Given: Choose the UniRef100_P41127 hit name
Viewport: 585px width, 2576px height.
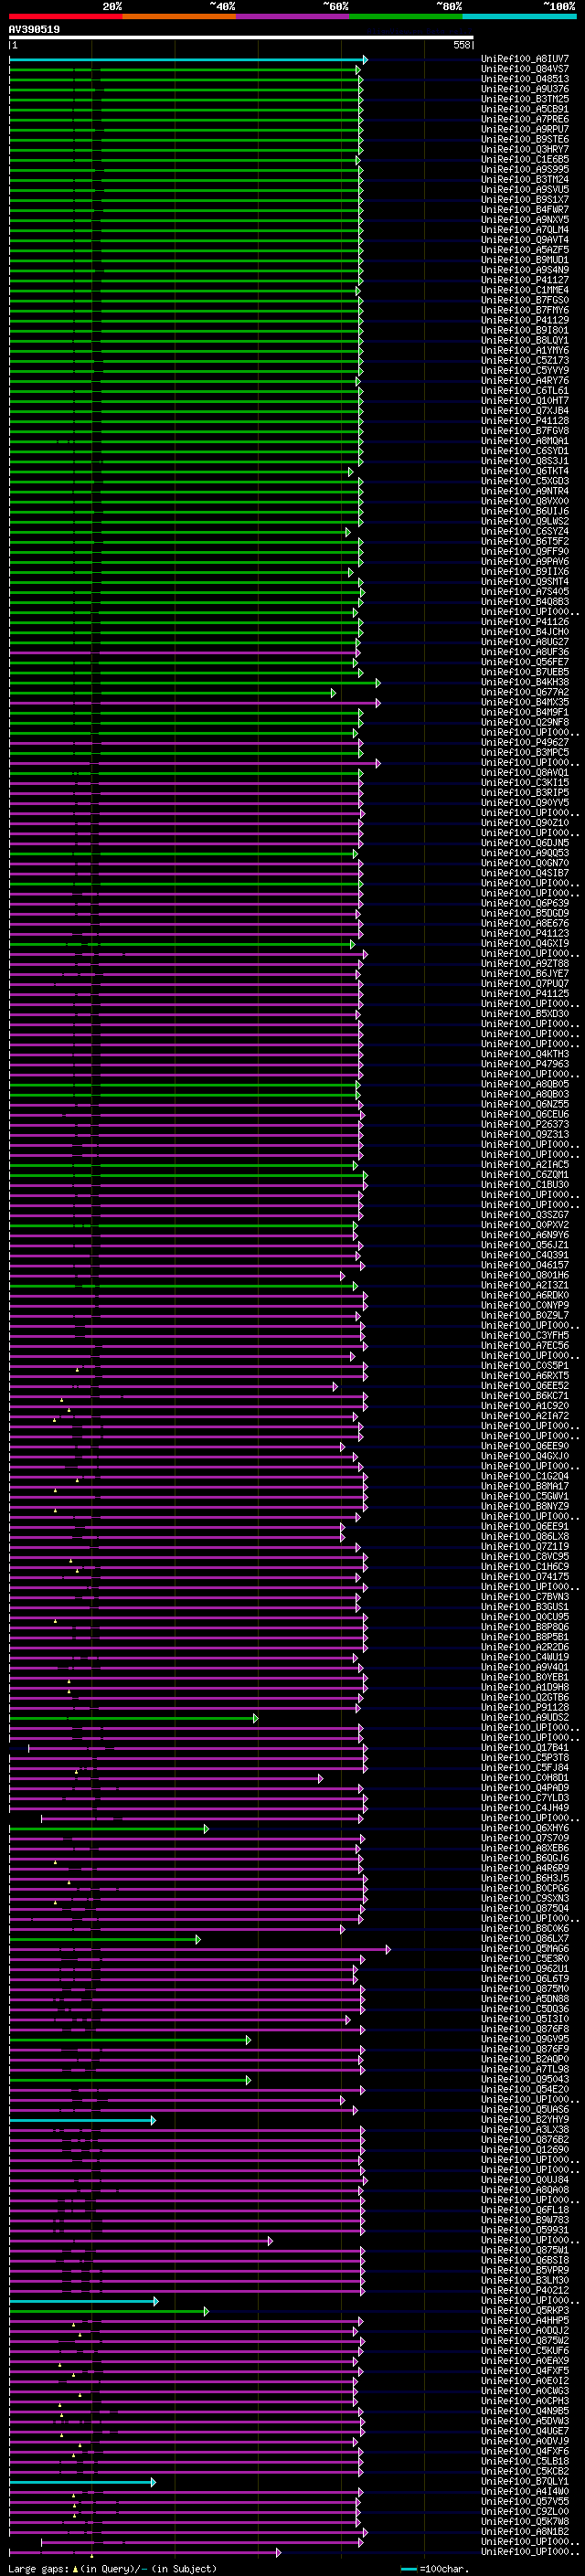Looking at the screenshot, I should (525, 280).
